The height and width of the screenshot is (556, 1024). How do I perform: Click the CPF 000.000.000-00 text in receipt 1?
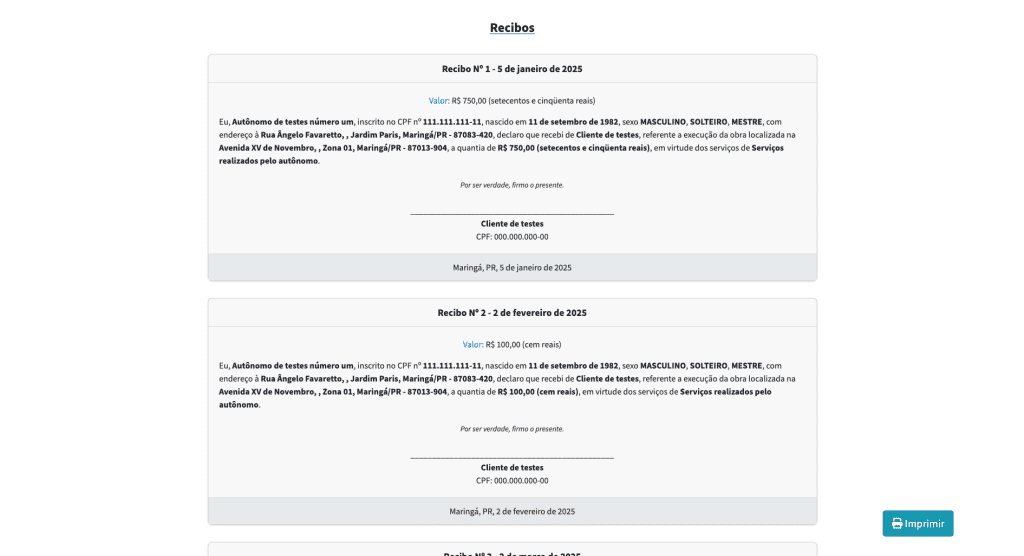click(512, 237)
